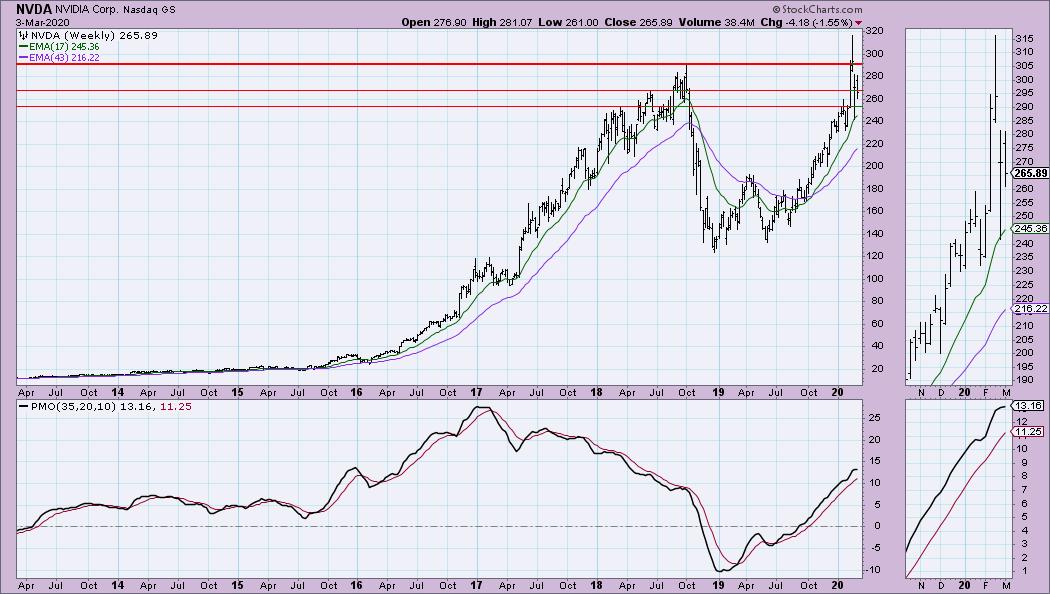Click year 19 on the price chart time axis

pos(718,392)
